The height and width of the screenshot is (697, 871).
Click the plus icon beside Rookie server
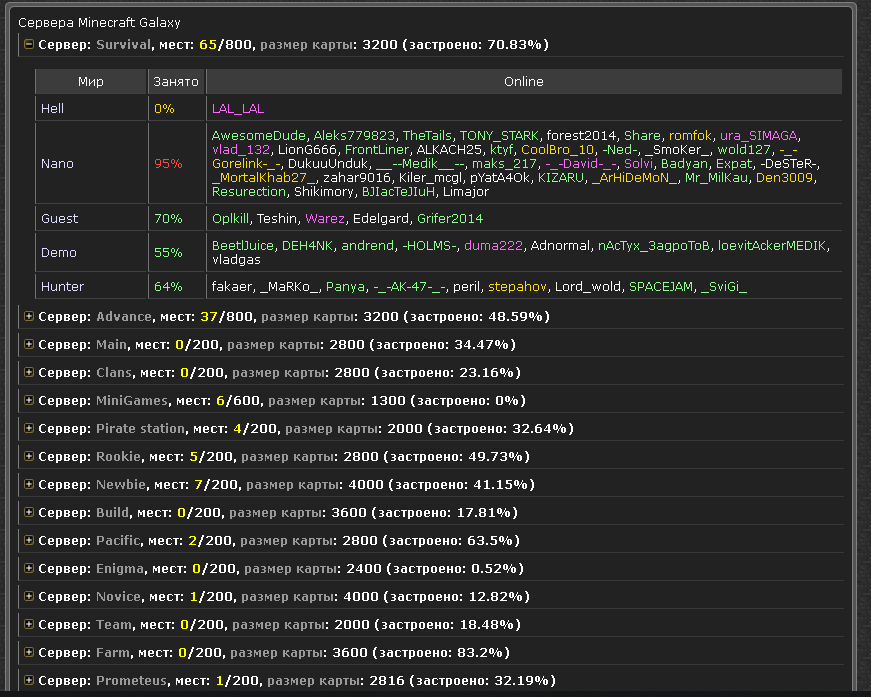[29, 457]
